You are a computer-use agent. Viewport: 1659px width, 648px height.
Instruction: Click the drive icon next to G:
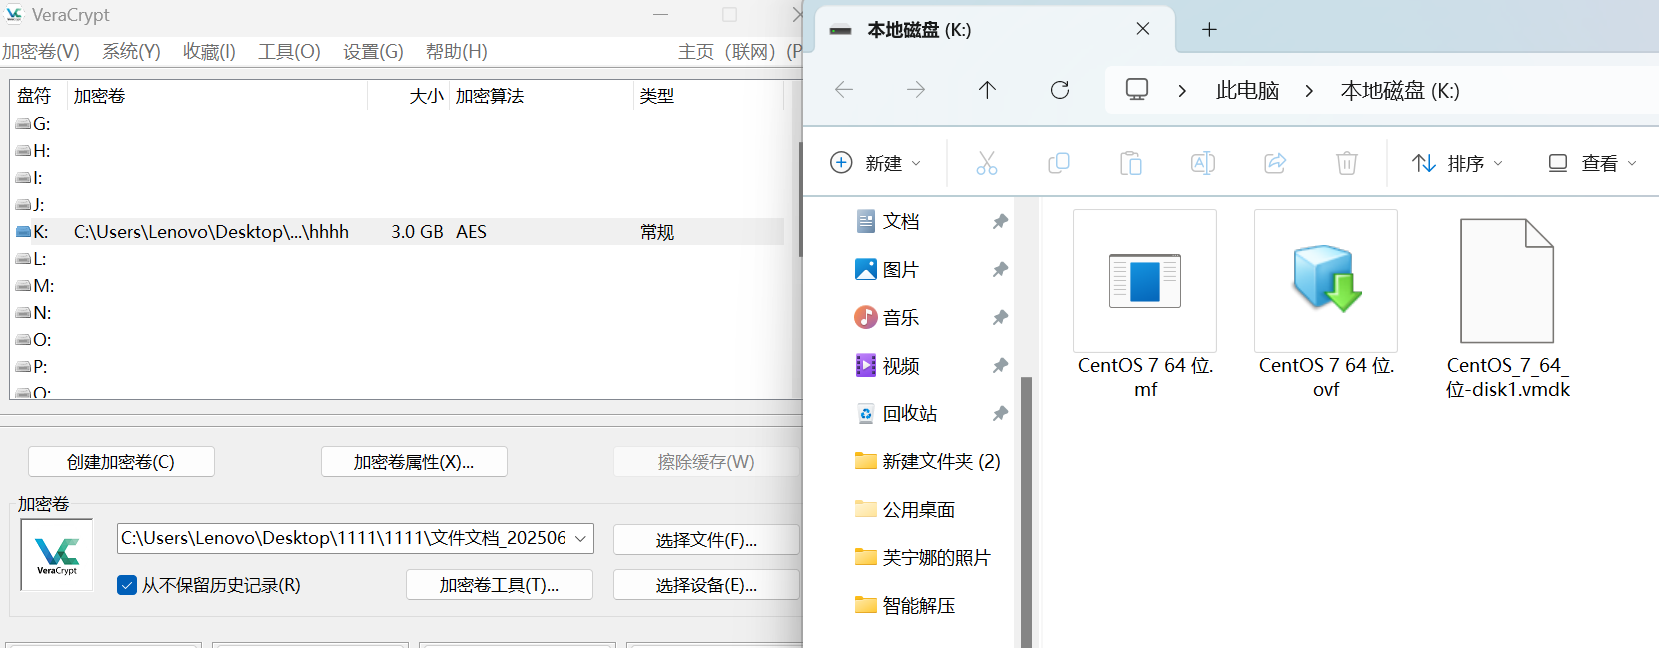click(x=23, y=124)
